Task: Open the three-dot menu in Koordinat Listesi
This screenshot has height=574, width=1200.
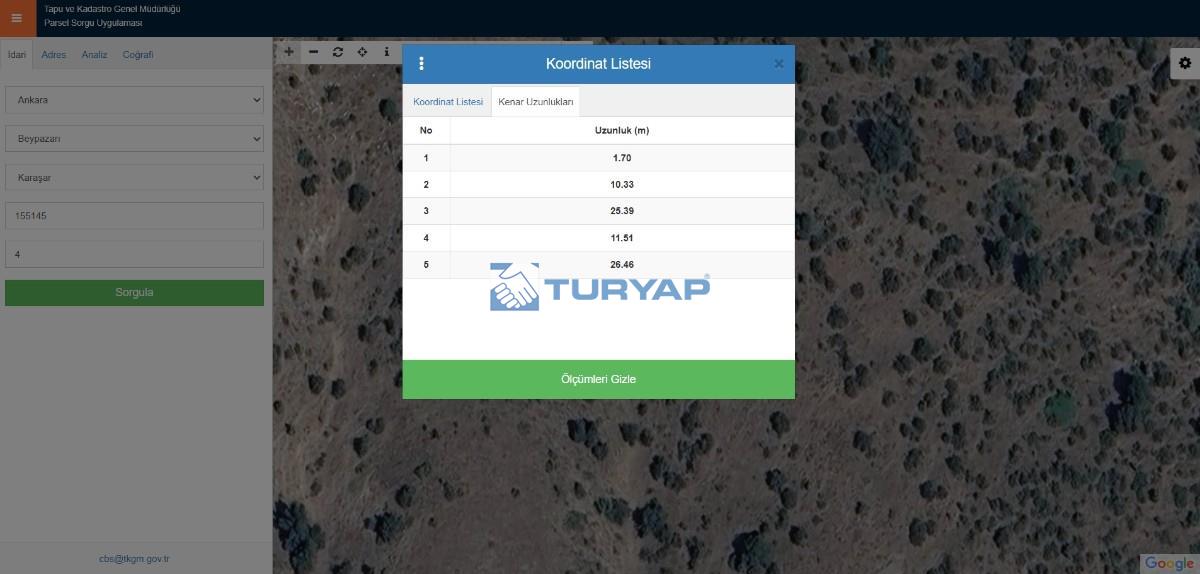Action: tap(421, 64)
